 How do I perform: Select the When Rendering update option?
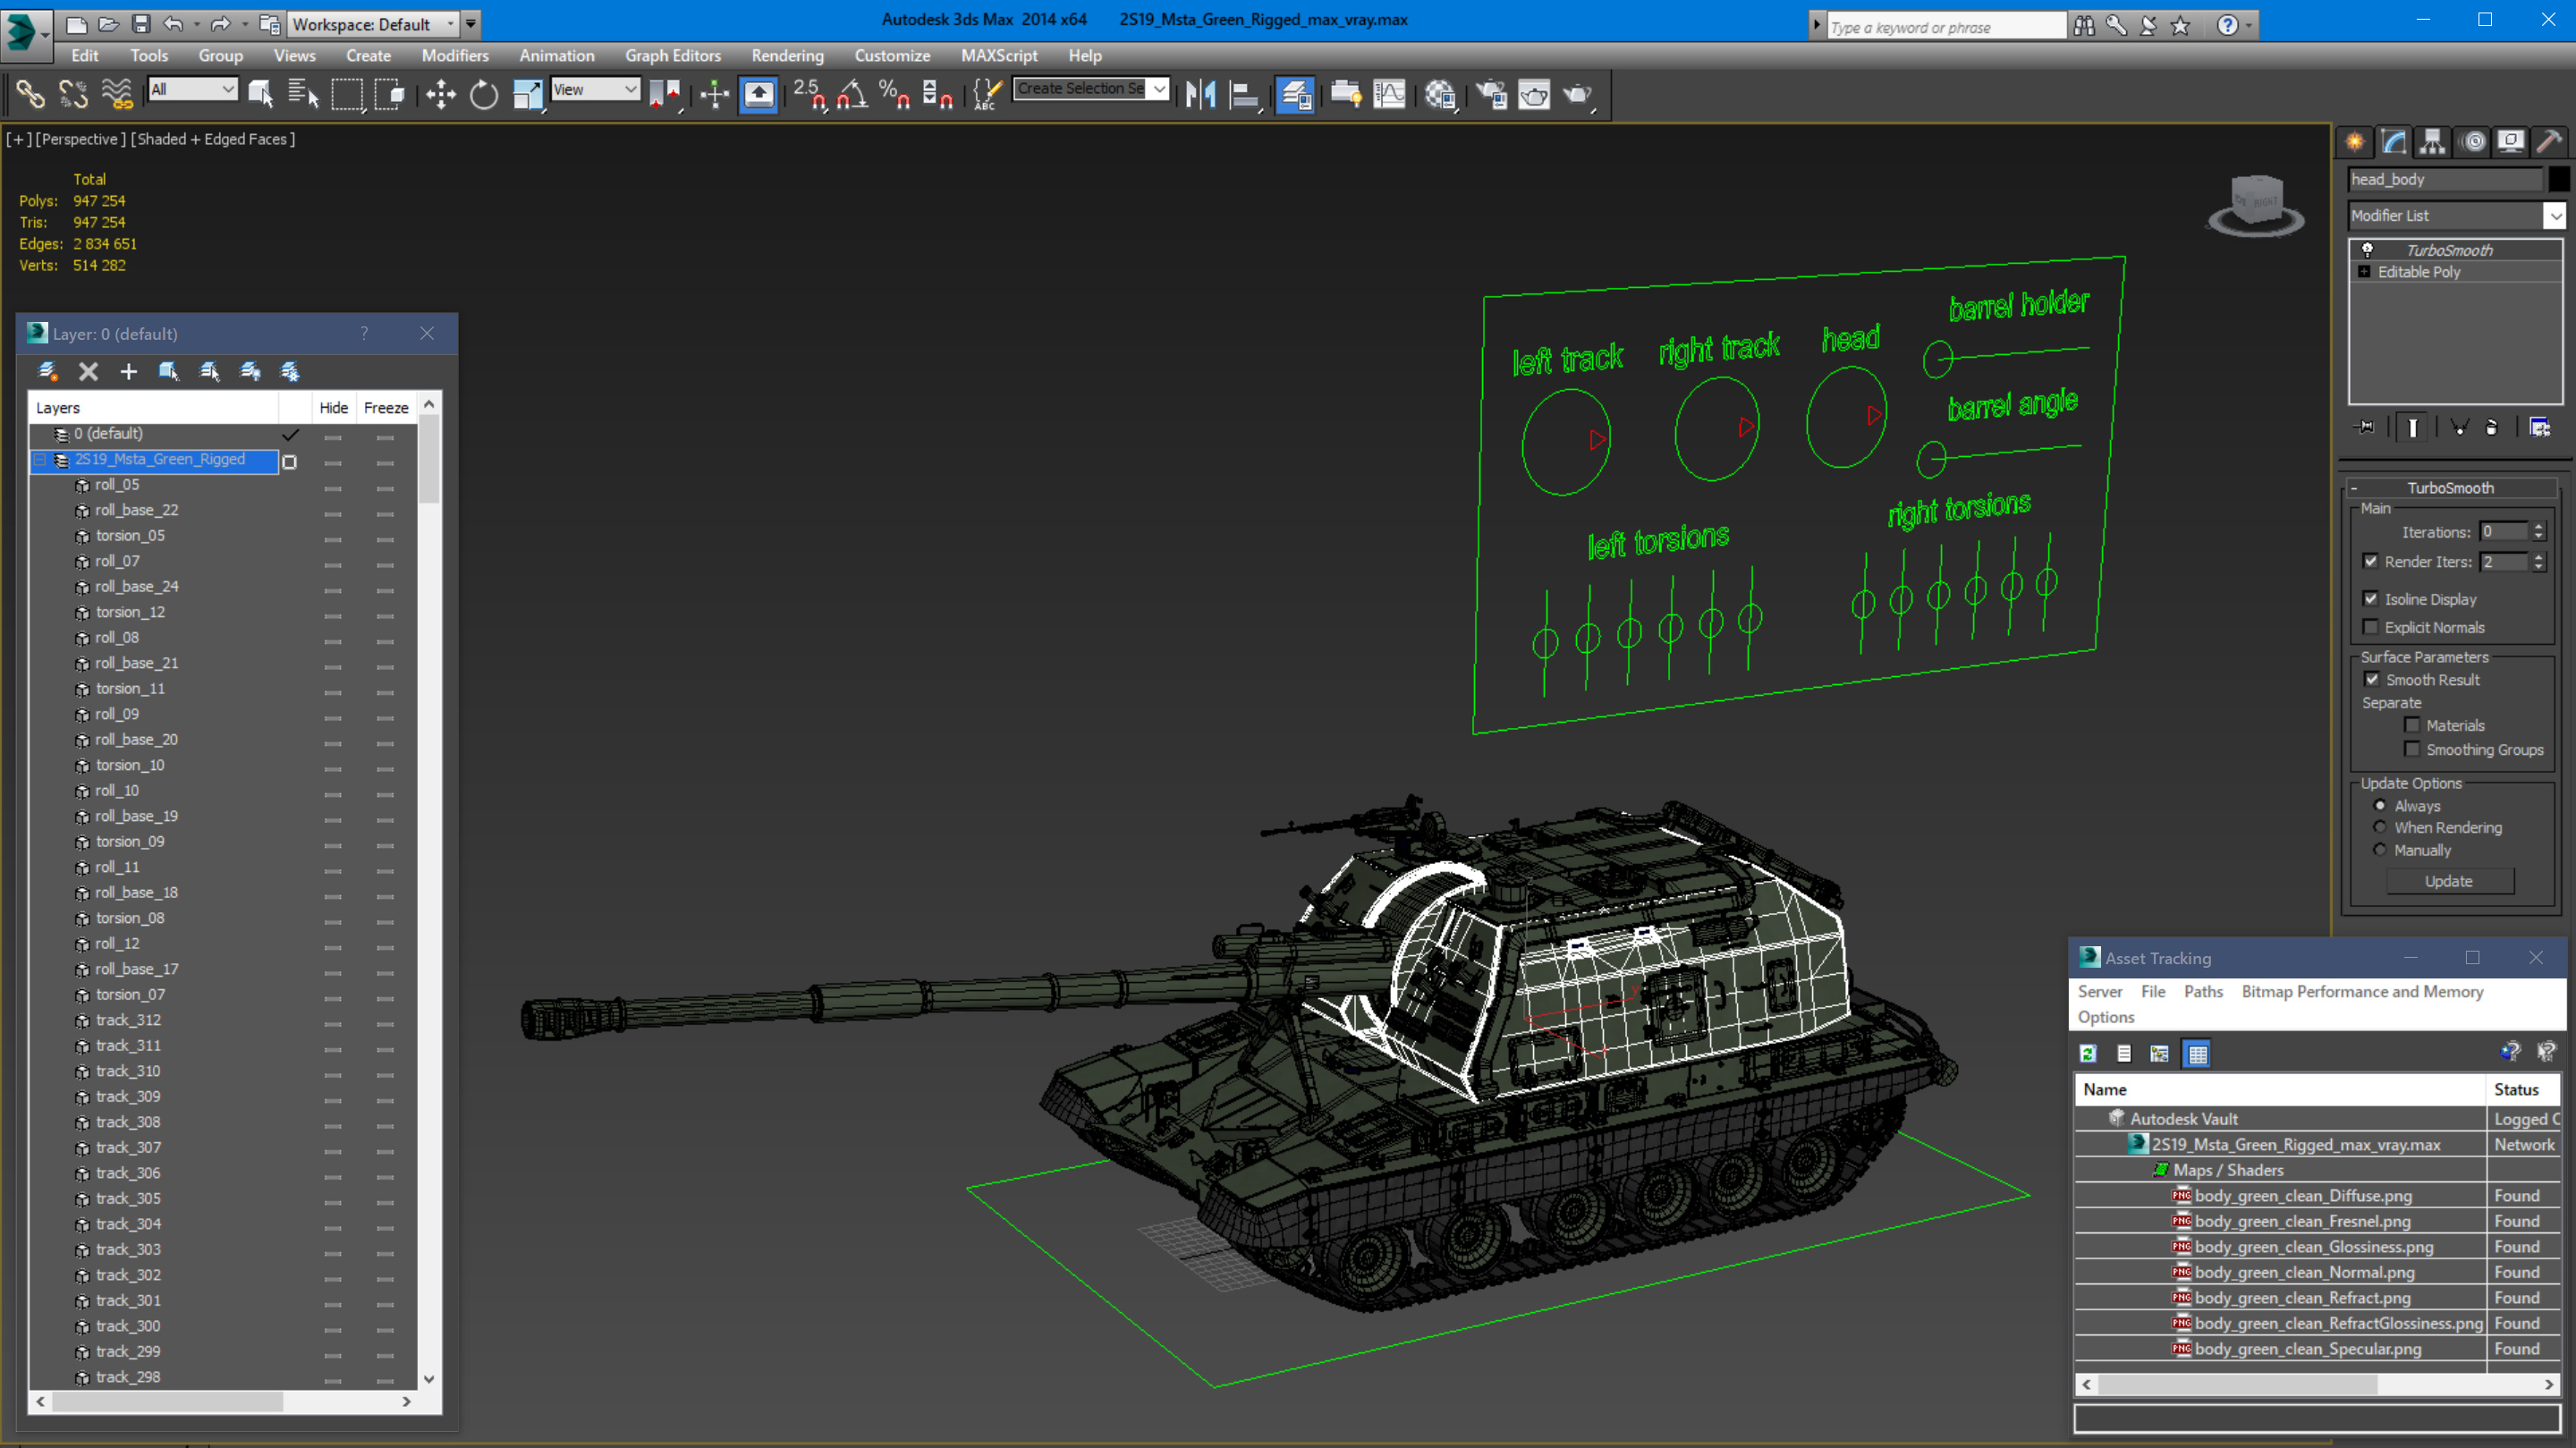[x=2380, y=827]
